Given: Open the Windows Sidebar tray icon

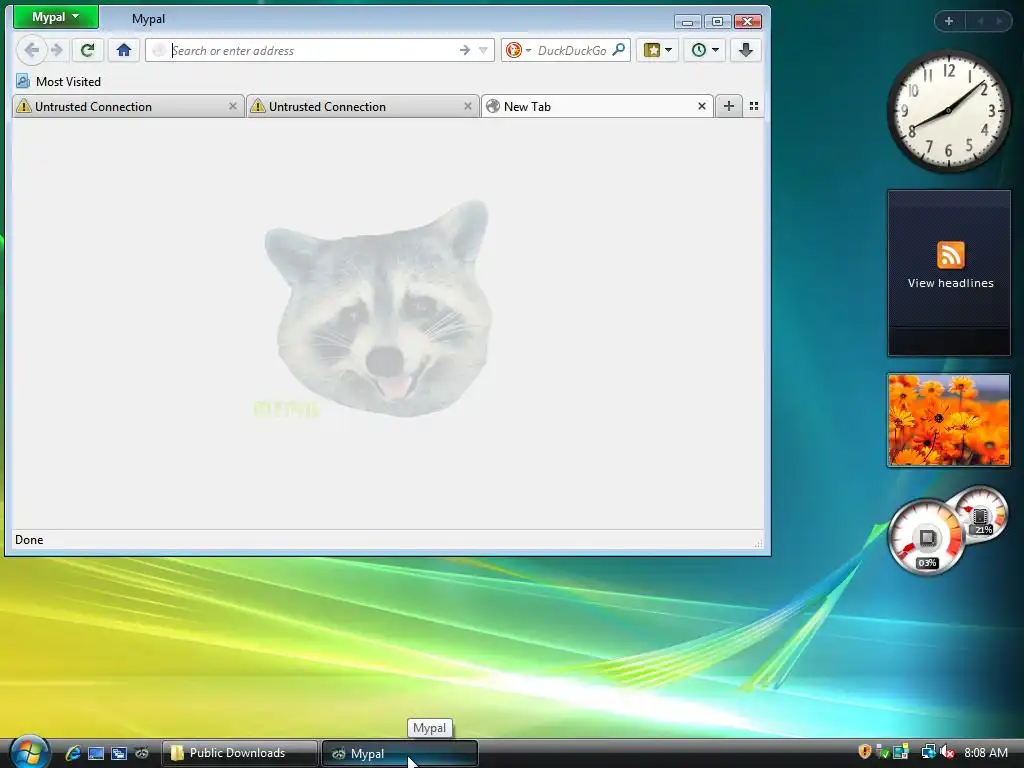Looking at the screenshot, I should 901,752.
